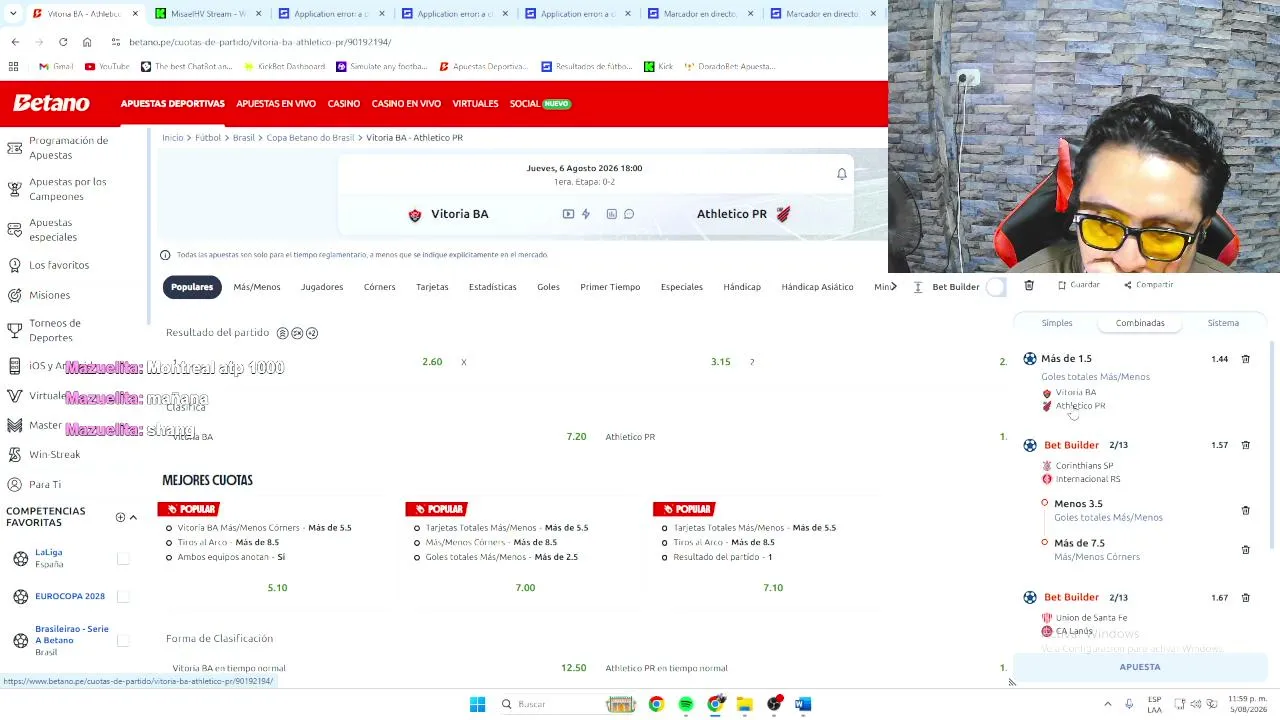Open File Explorer from the taskbar

coord(745,704)
